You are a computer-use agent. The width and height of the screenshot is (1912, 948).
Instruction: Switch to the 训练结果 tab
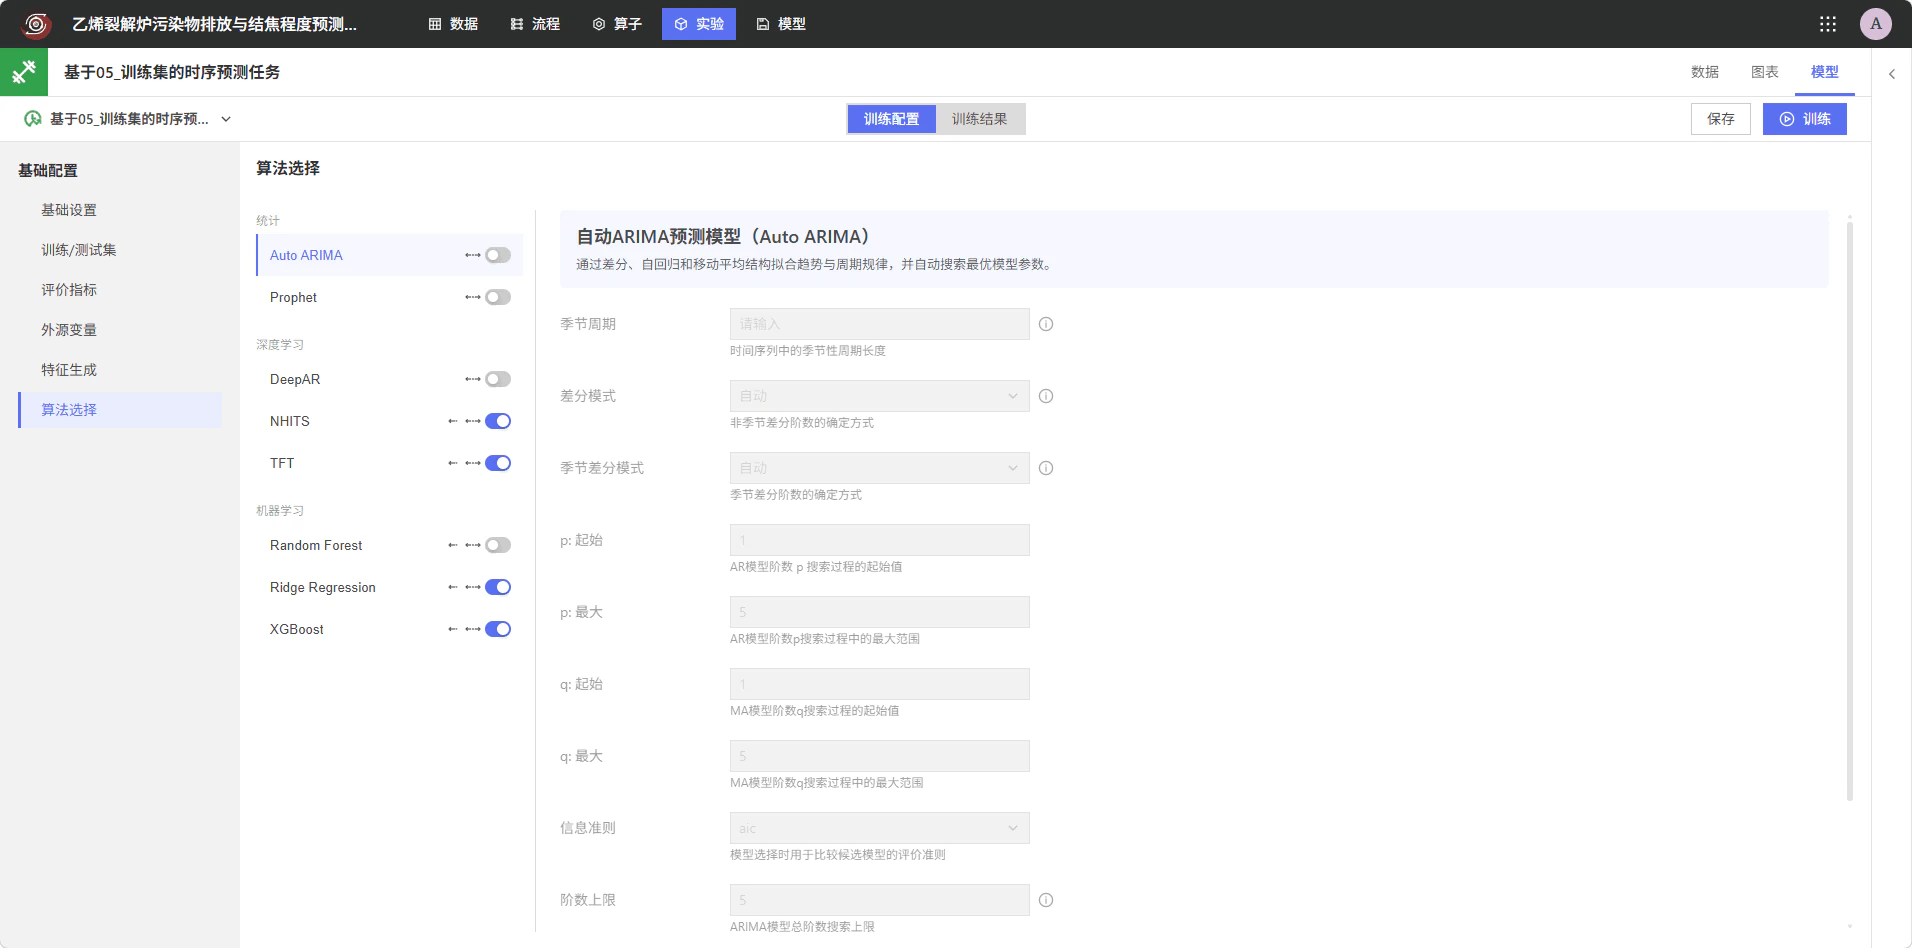click(980, 119)
